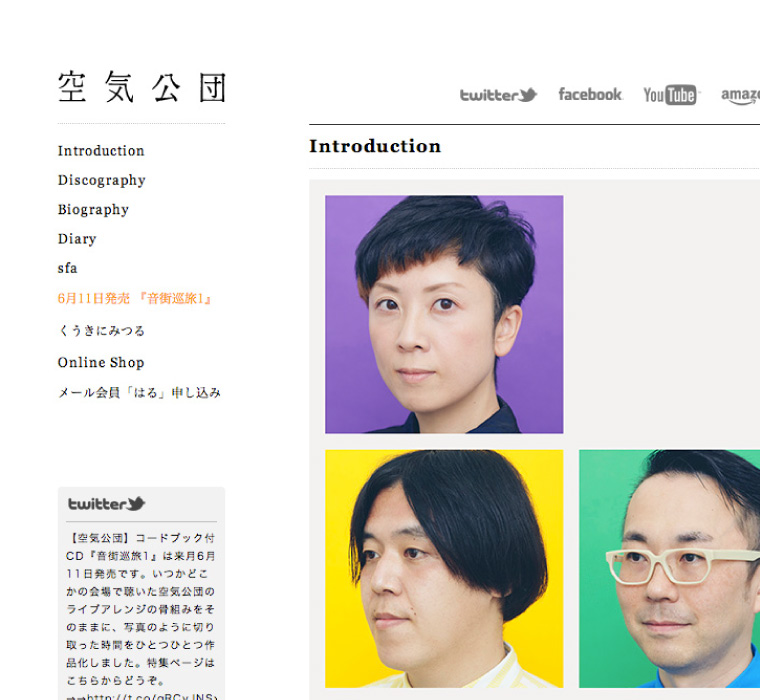Open the orange 6月11日発売 音街巡旅1 link
Screen dimensions: 760x700
tap(135, 298)
